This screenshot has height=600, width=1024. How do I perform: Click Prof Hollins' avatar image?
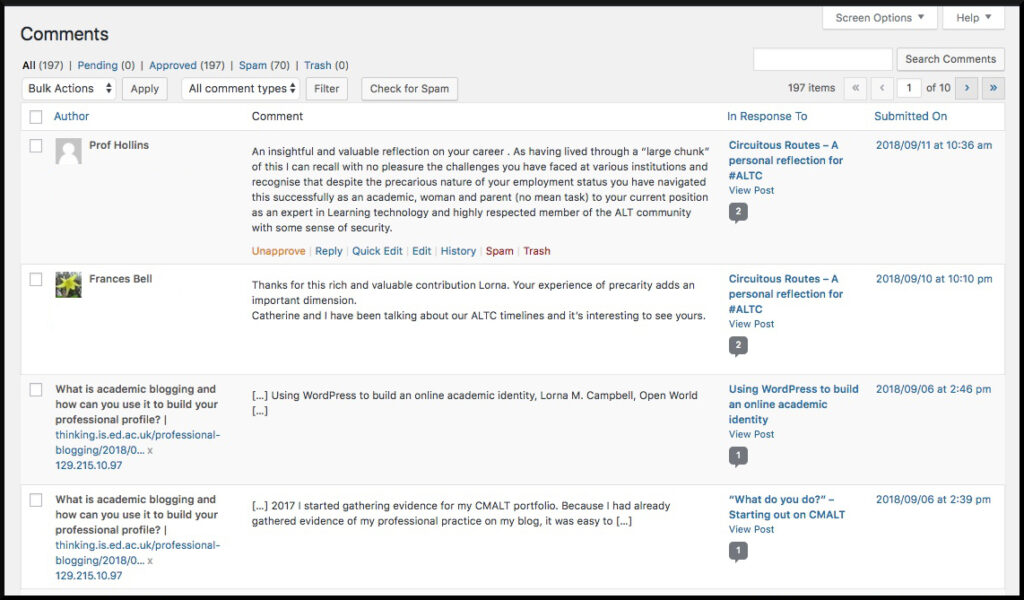pos(68,151)
